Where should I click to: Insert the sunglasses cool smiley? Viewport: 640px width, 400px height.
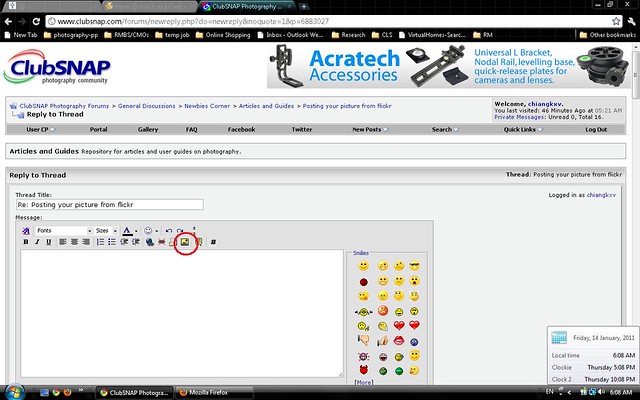(x=414, y=266)
